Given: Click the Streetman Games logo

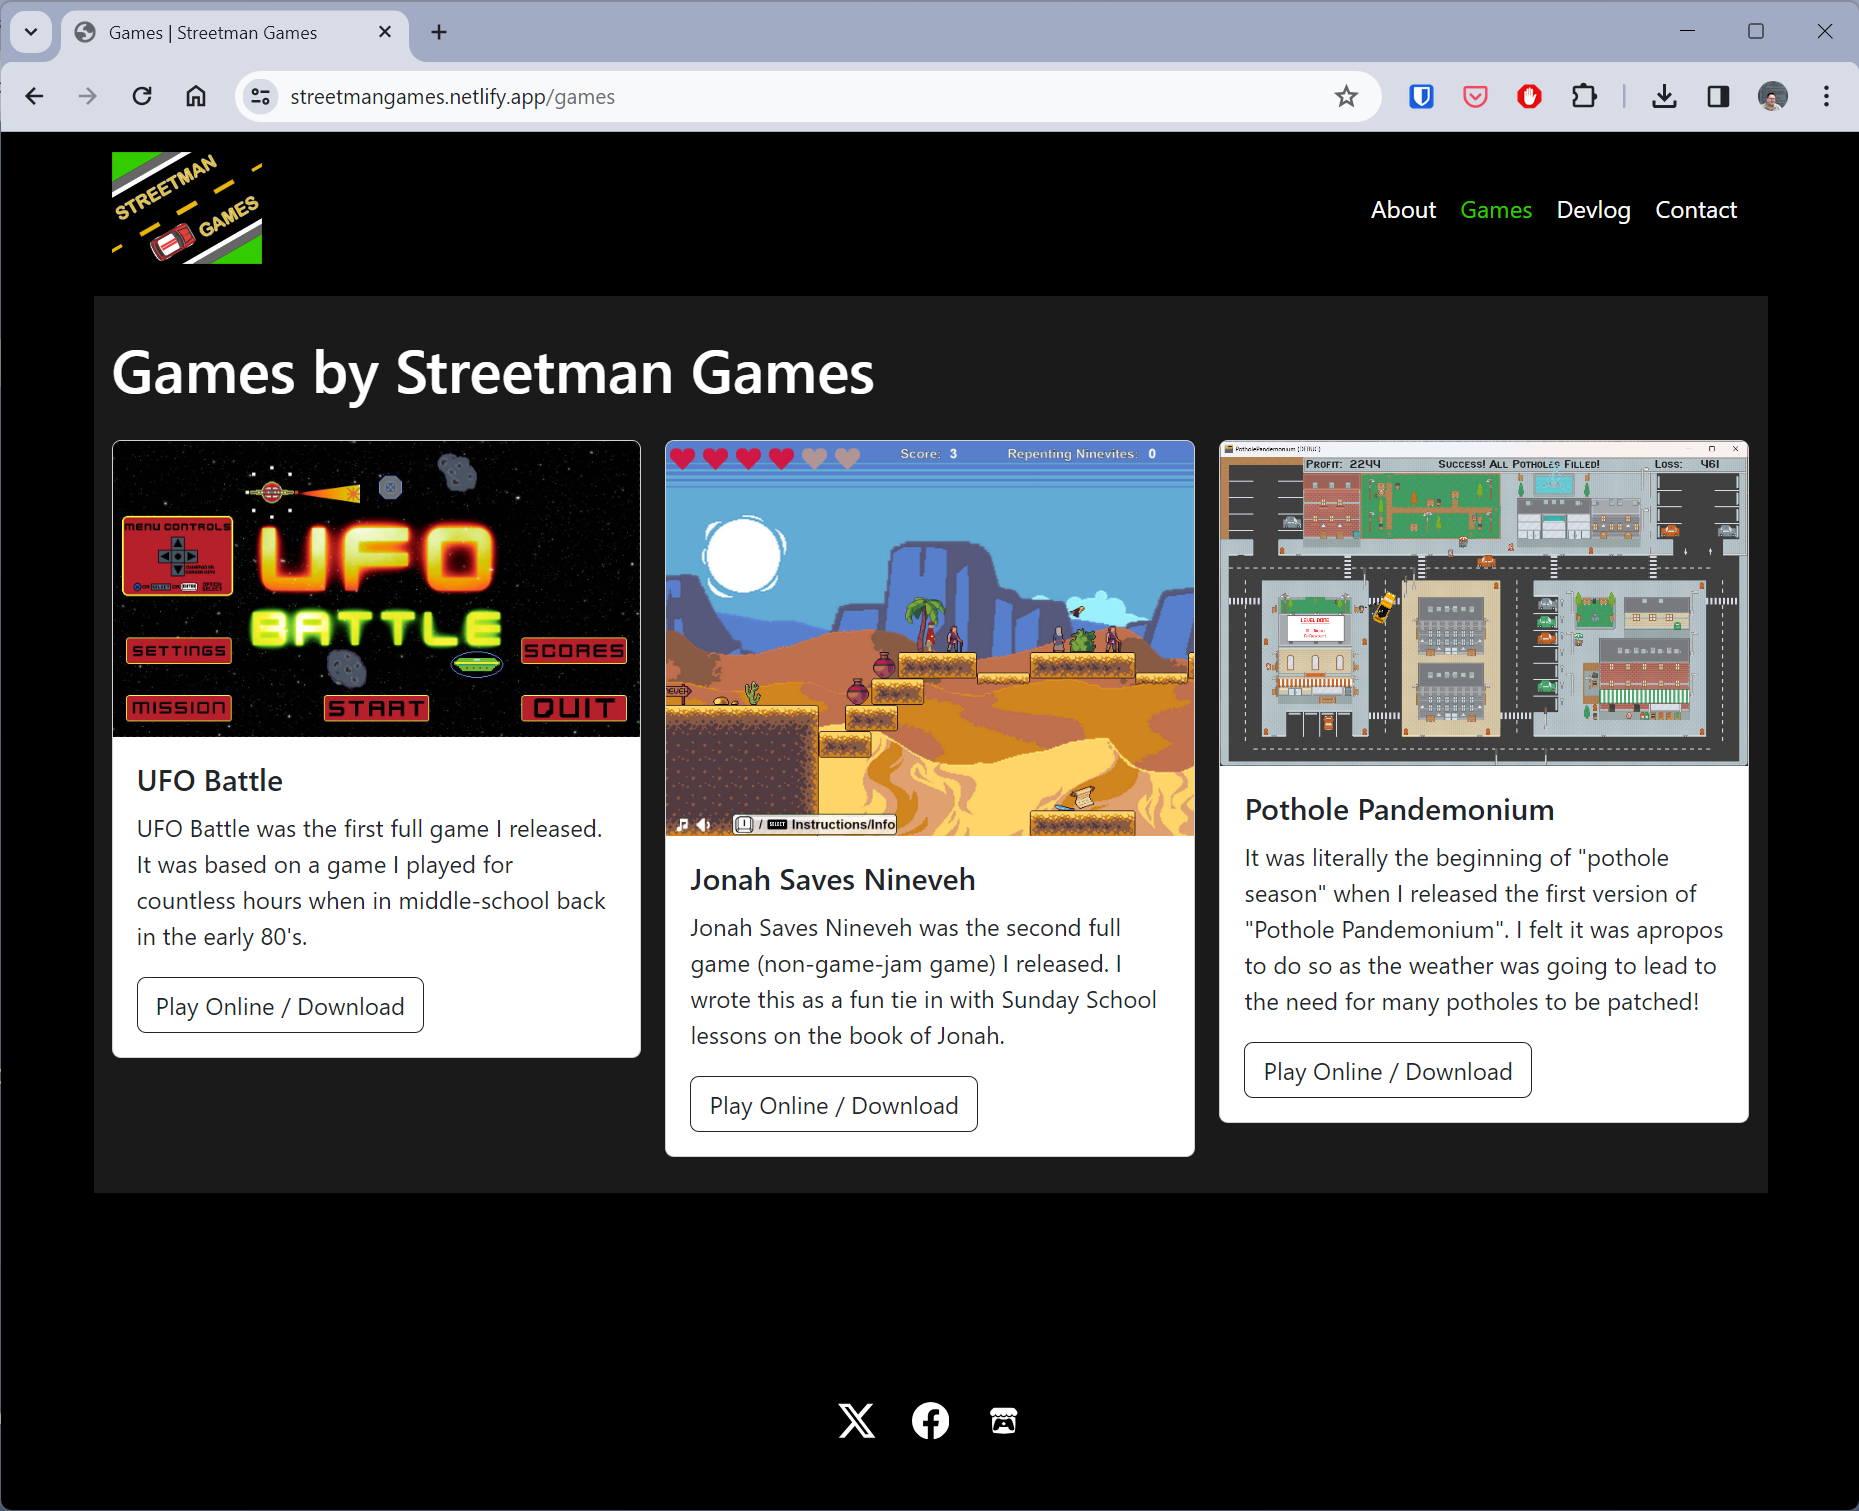Looking at the screenshot, I should 187,208.
